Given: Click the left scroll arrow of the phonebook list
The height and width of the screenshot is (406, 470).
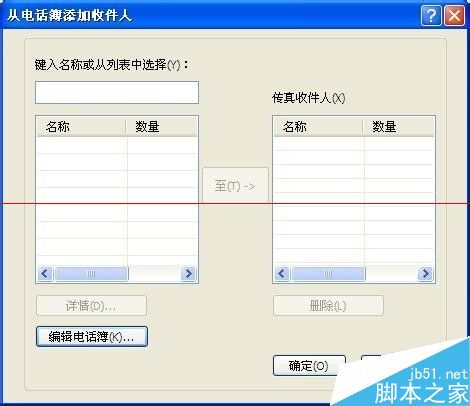Looking at the screenshot, I should pos(45,274).
